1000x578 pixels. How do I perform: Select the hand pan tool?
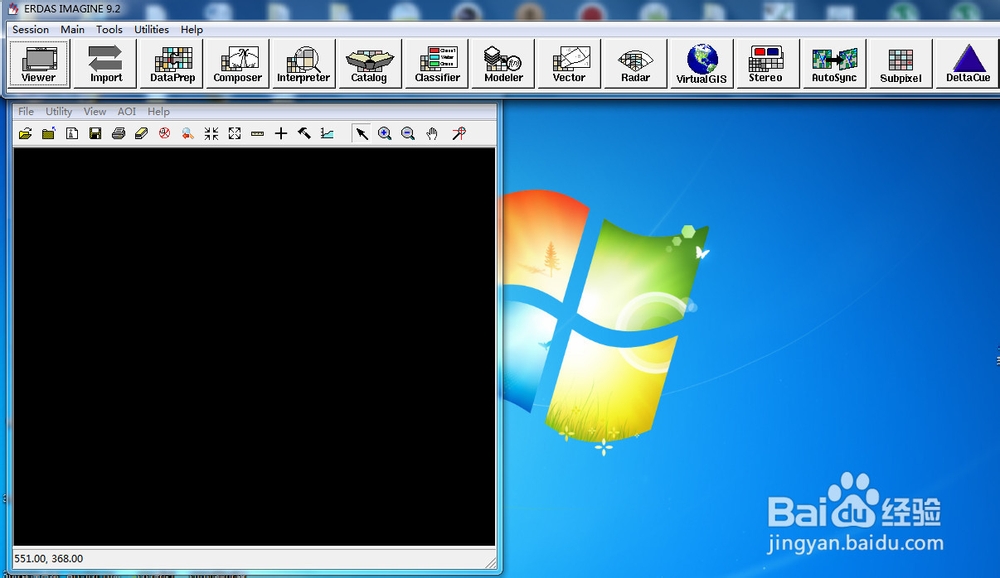[x=432, y=133]
